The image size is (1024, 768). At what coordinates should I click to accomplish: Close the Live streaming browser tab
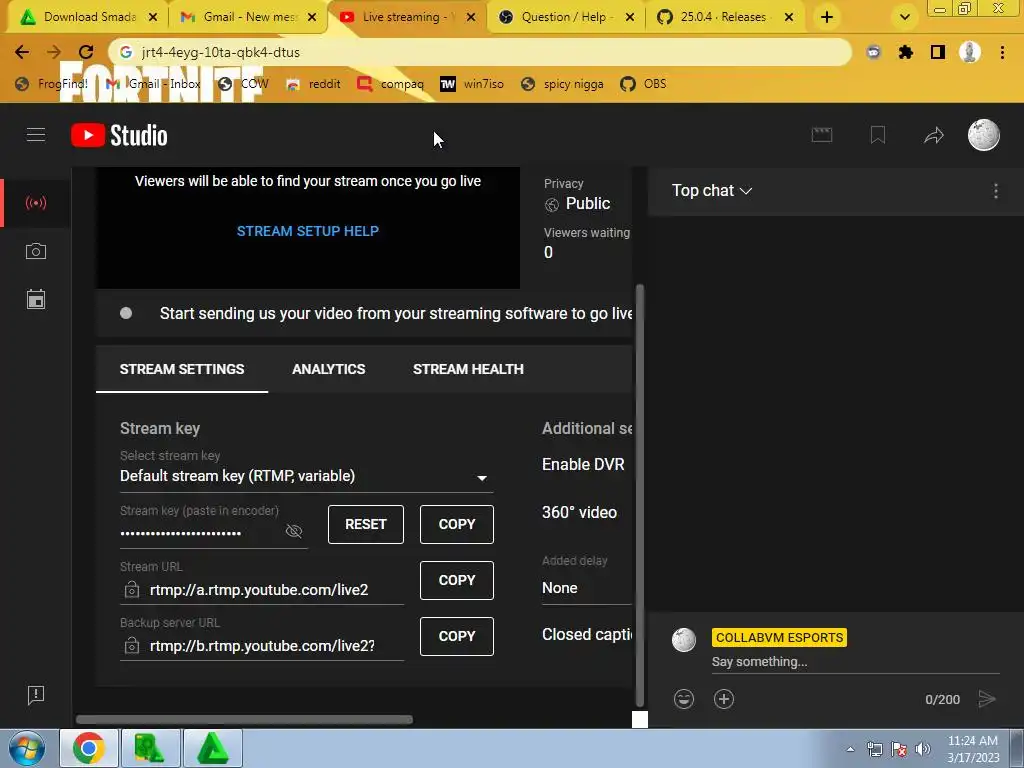471,17
